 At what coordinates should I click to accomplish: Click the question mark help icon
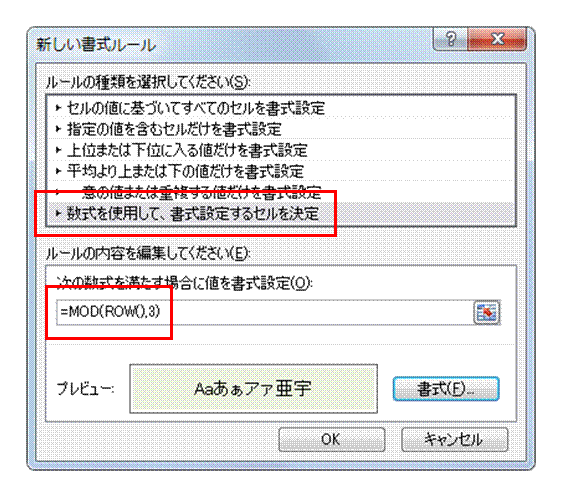point(450,39)
